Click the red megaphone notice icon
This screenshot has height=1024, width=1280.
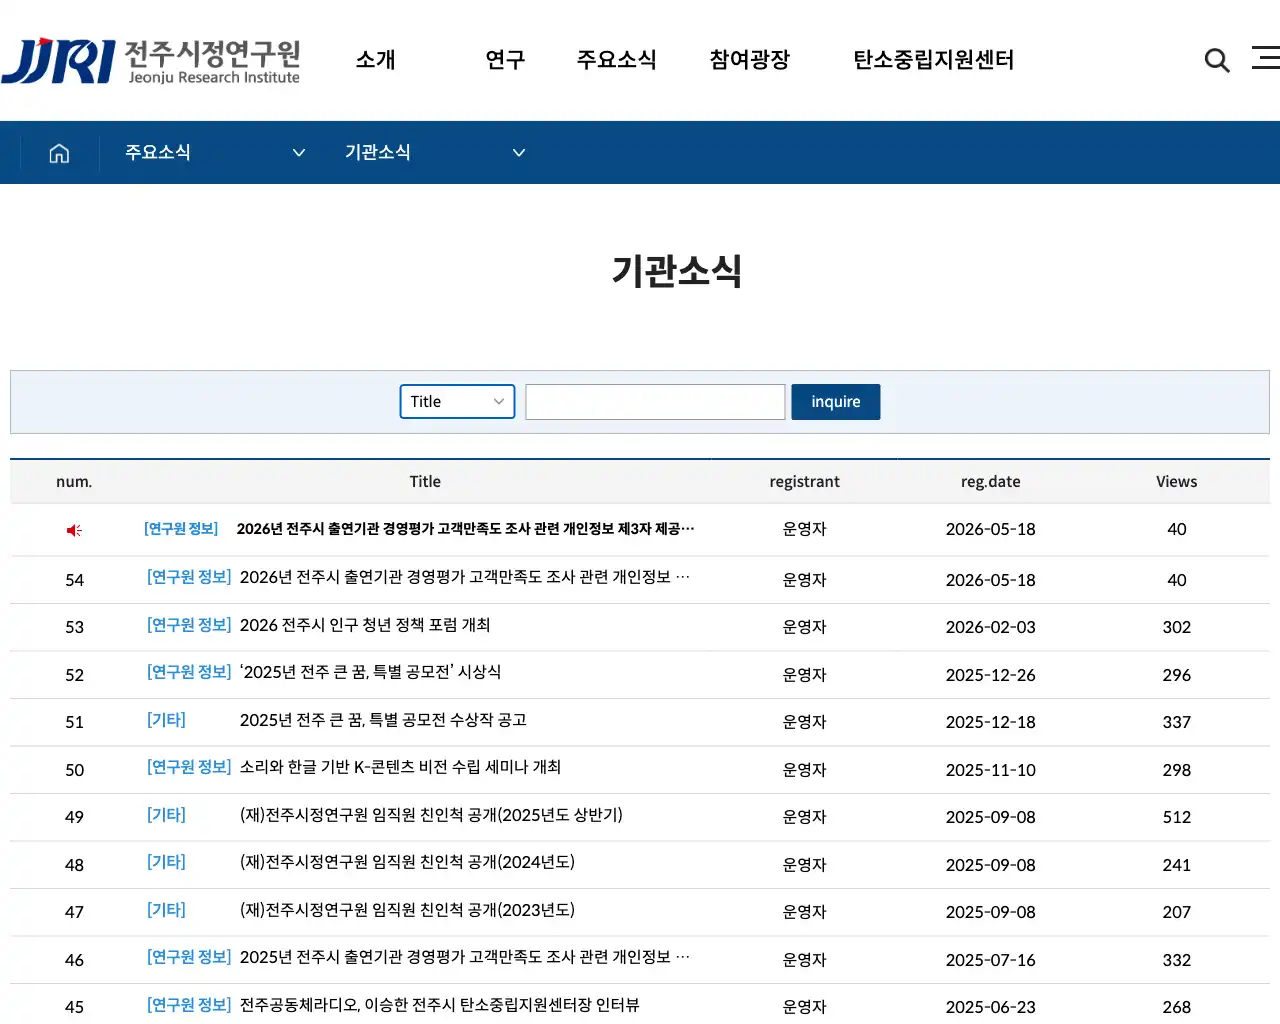point(74,530)
